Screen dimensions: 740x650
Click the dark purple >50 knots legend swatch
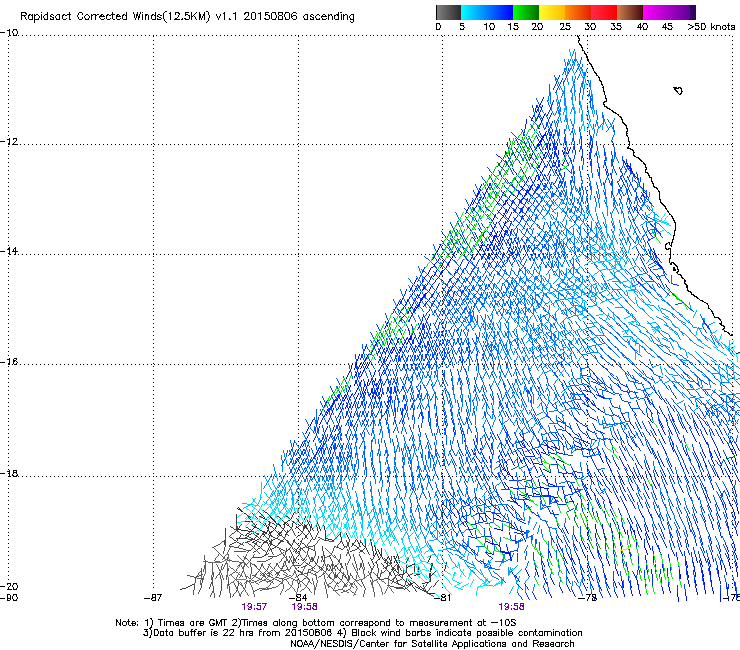[x=692, y=12]
